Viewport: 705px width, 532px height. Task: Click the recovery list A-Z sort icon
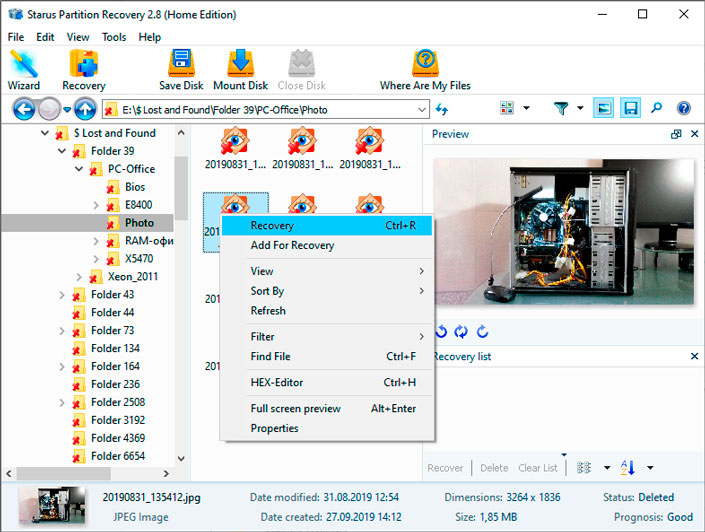click(x=628, y=468)
